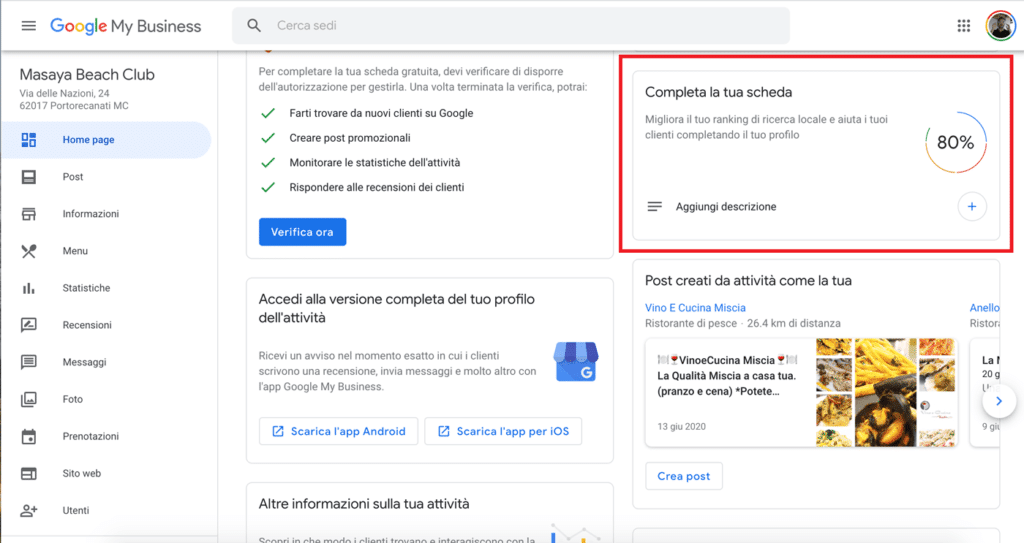Click the Statistiche bar chart icon
The image size is (1024, 543).
(x=29, y=288)
